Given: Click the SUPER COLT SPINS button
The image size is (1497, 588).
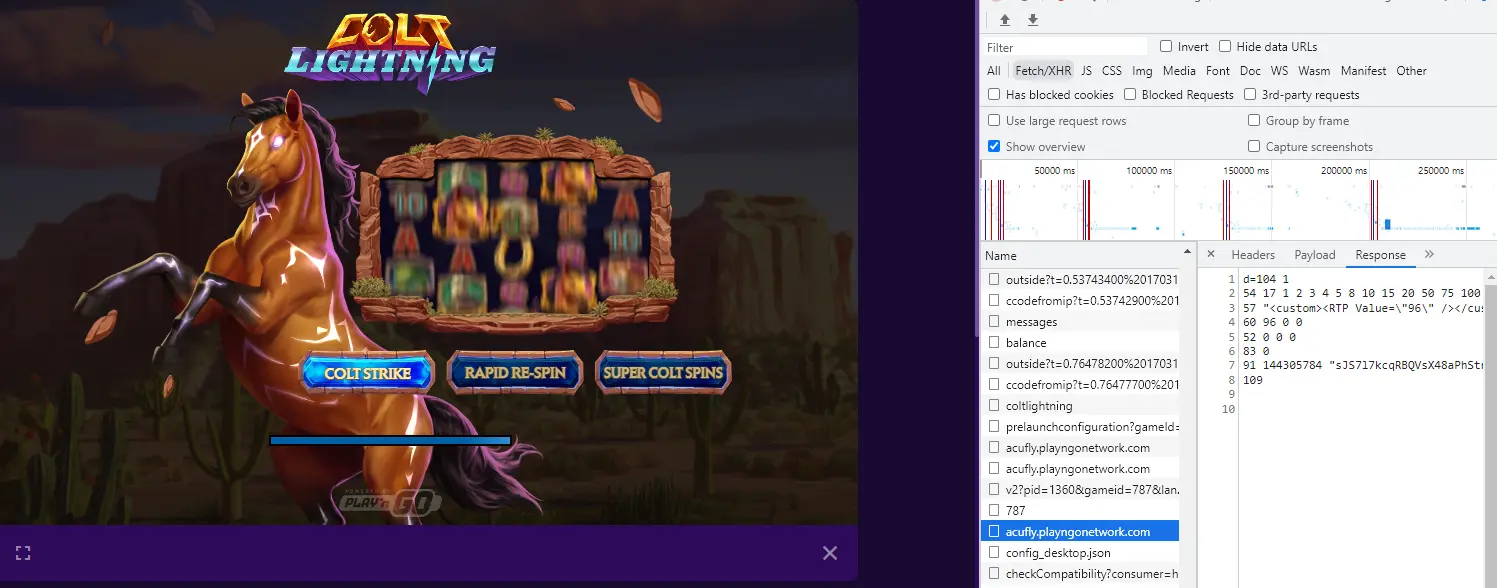Looking at the screenshot, I should [x=663, y=373].
